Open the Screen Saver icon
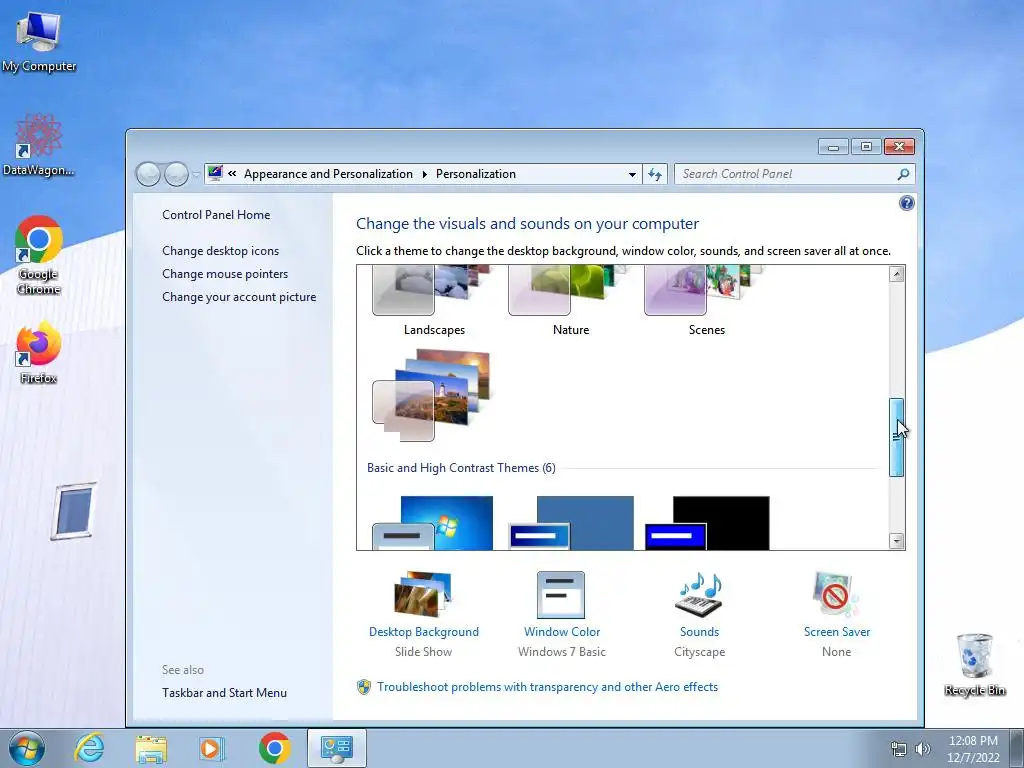Image resolution: width=1024 pixels, height=768 pixels. (x=836, y=595)
